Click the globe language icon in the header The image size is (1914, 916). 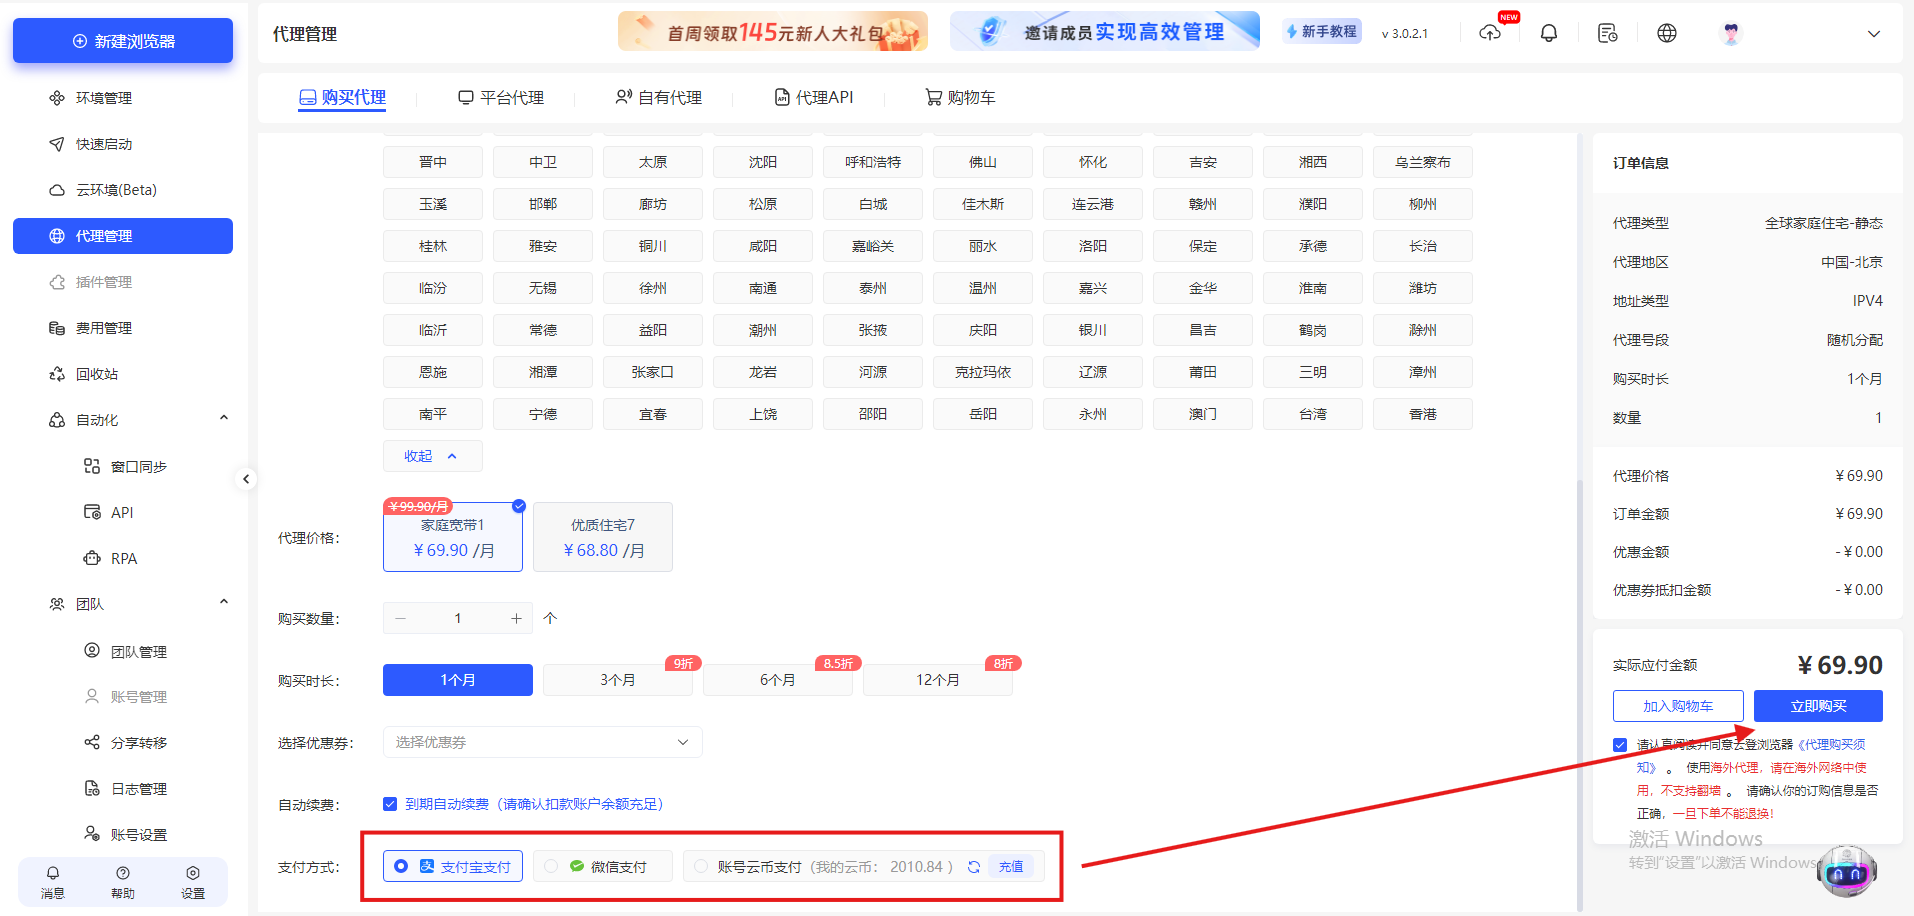pyautogui.click(x=1666, y=32)
